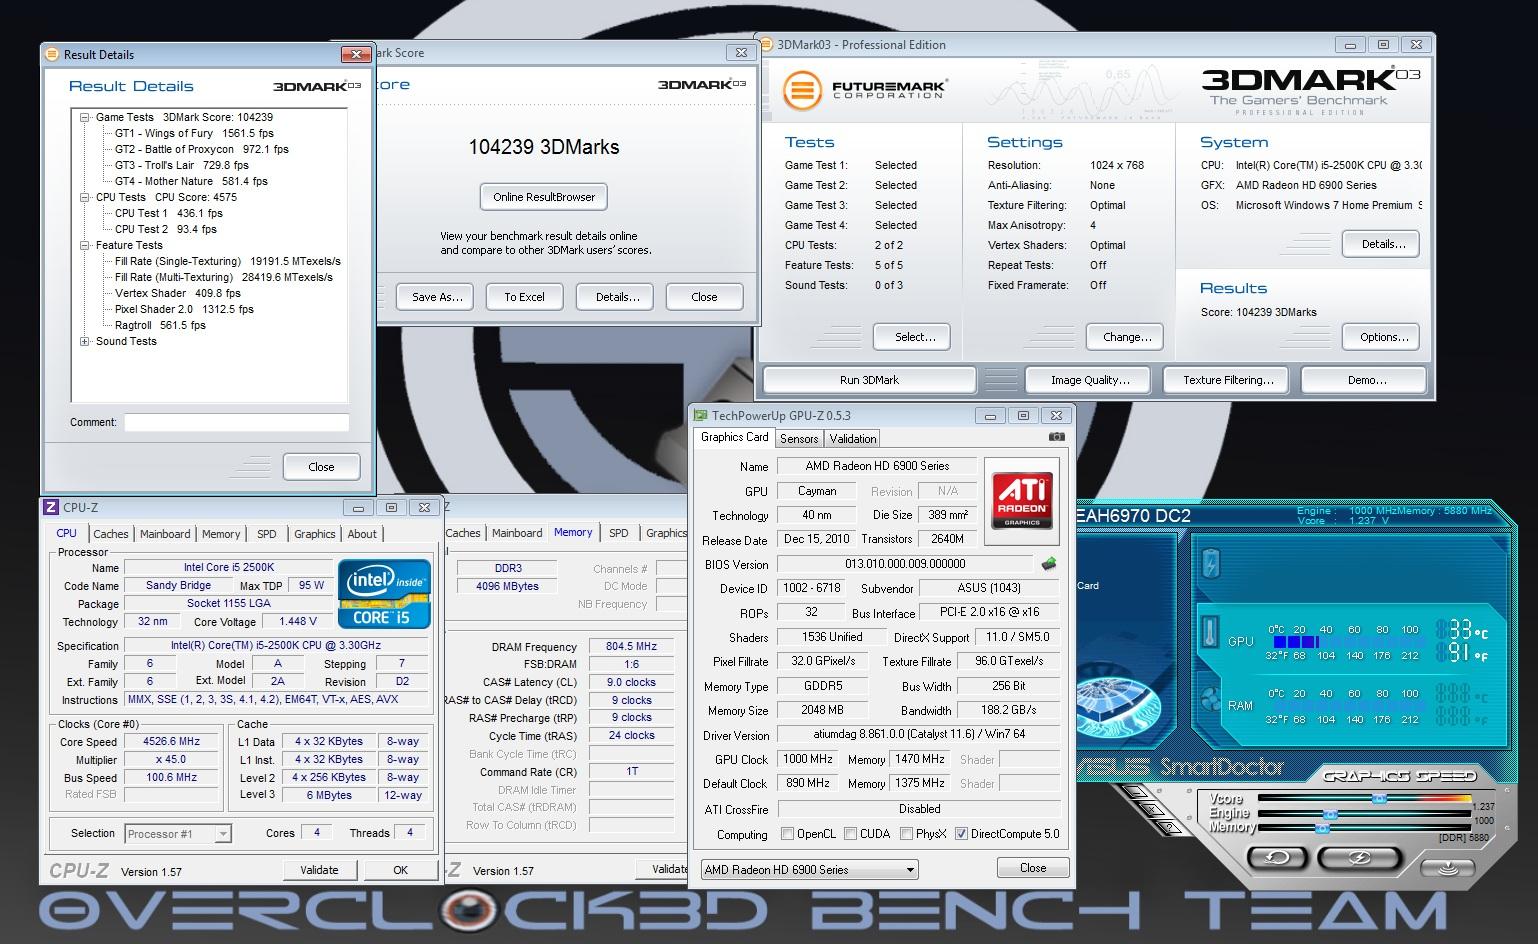The height and width of the screenshot is (944, 1538).
Task: Click the SmartDoctor fan icon beside RAM
Action: coord(1211,698)
